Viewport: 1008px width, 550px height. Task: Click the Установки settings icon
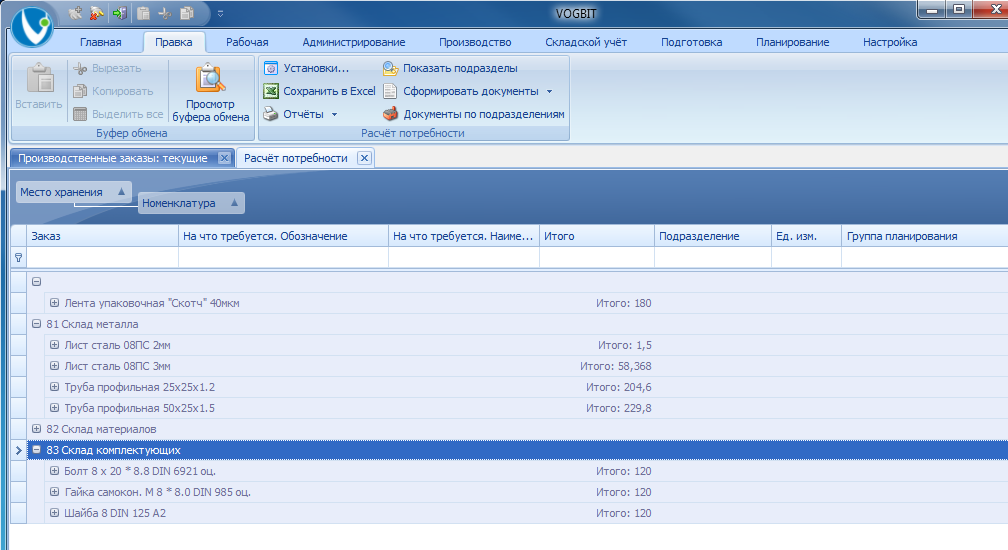(271, 68)
